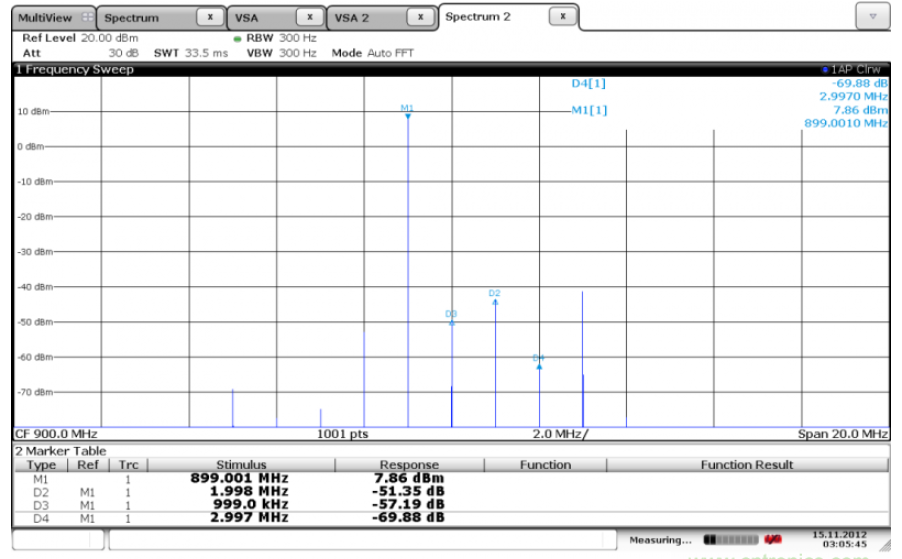Open the Spectrum tab
Viewport: 902px width, 559px height.
(x=161, y=18)
